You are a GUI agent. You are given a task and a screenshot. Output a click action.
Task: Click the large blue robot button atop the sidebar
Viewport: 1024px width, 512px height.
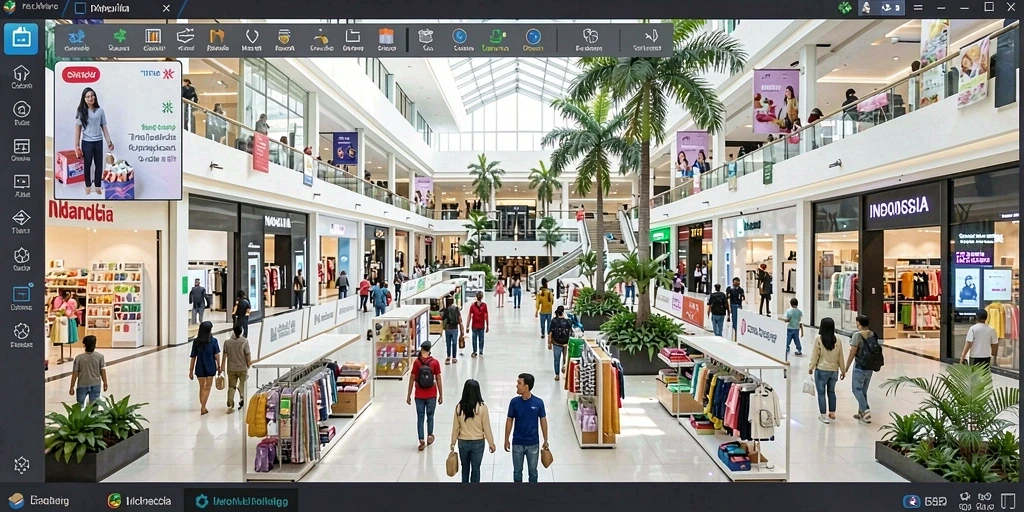(x=21, y=39)
